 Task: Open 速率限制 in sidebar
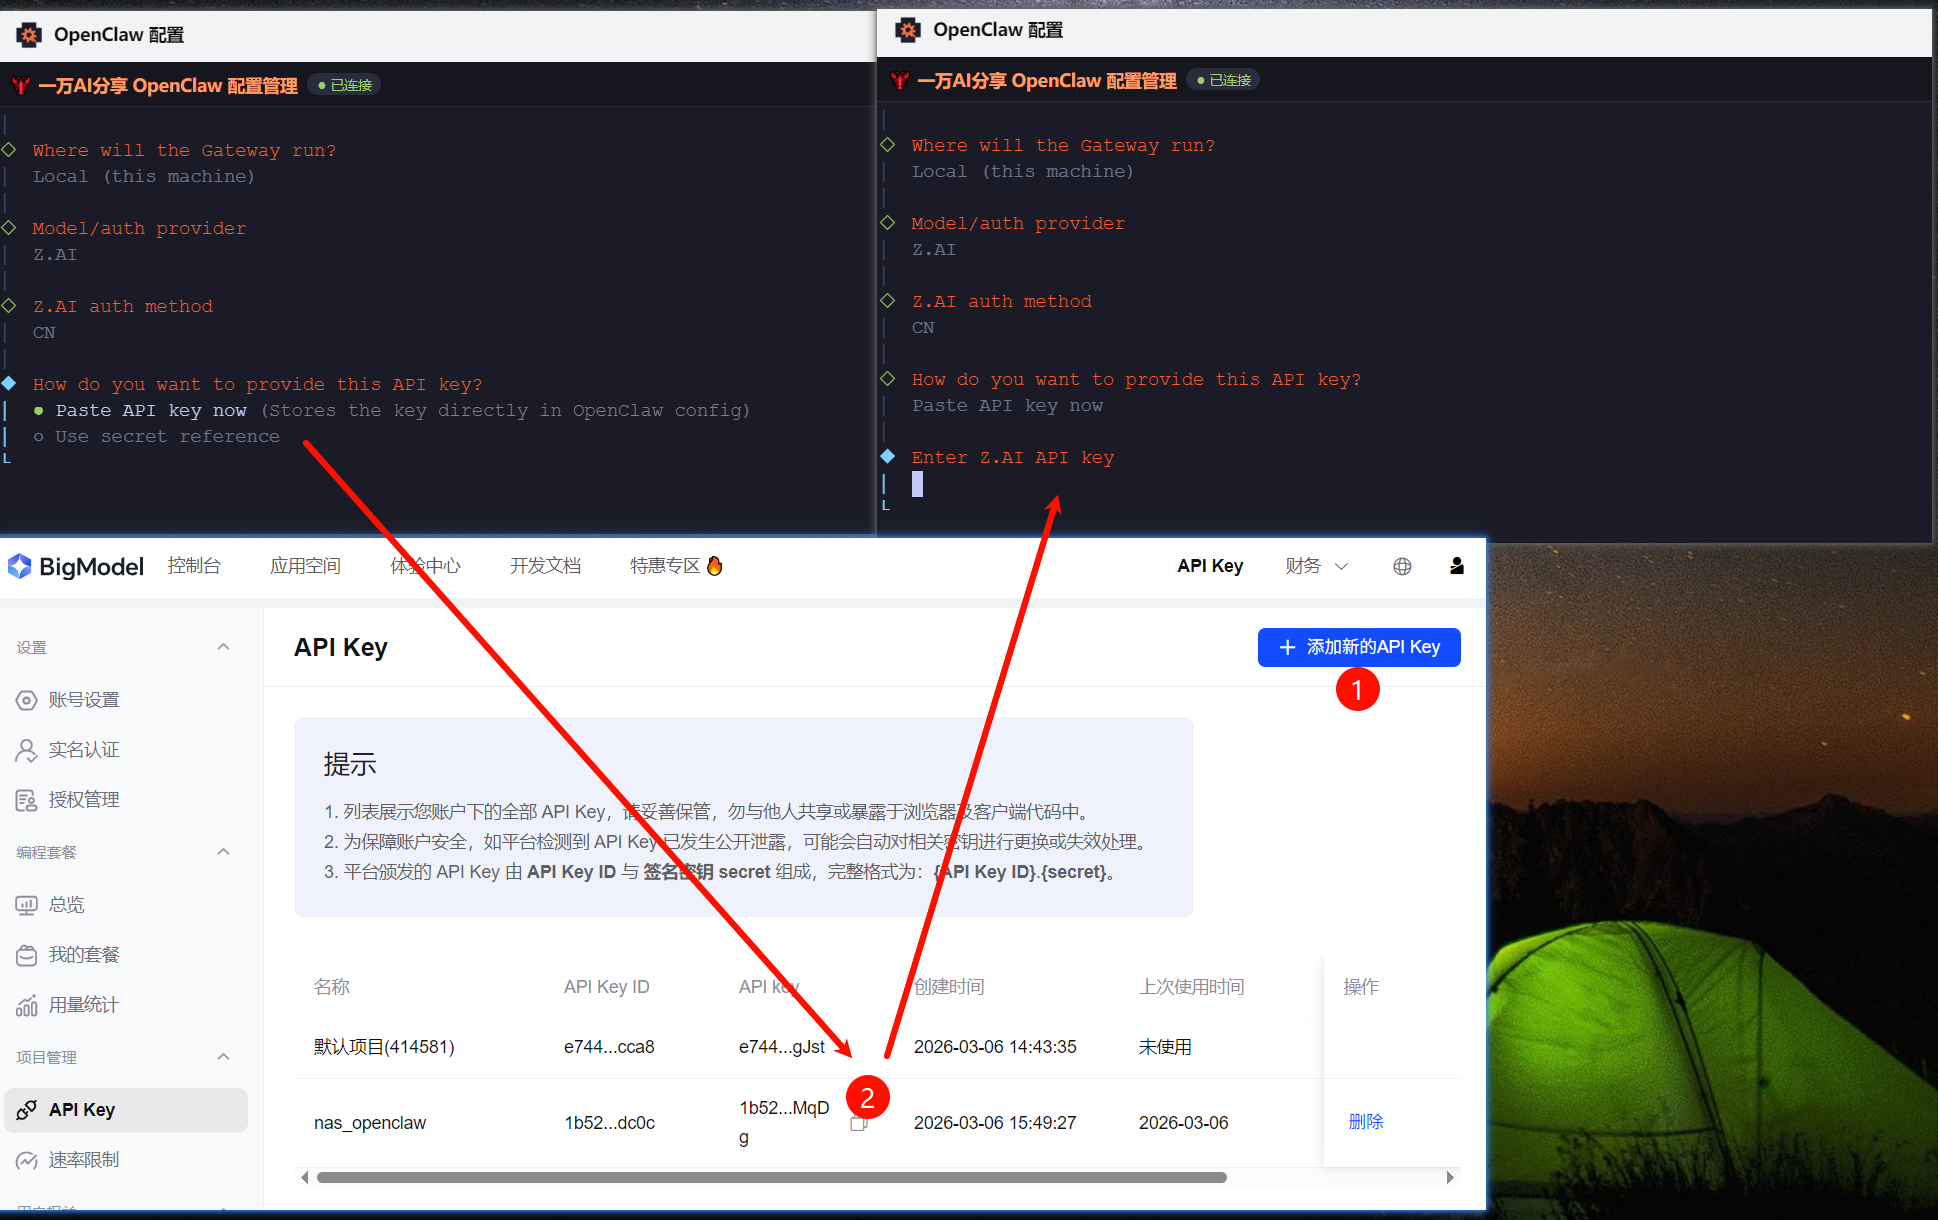click(83, 1160)
